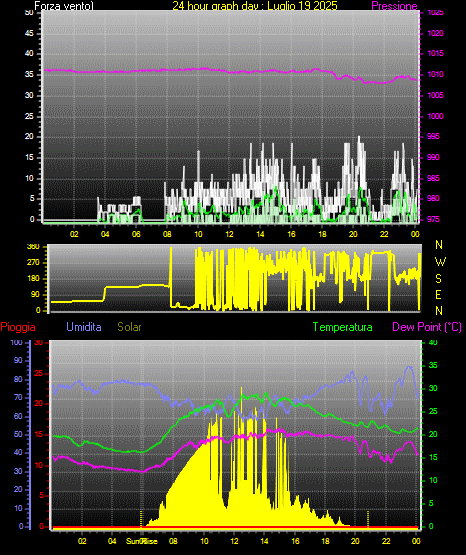
Task: Click the 'W' compass letter beside wind-direction graph
Action: click(440, 262)
